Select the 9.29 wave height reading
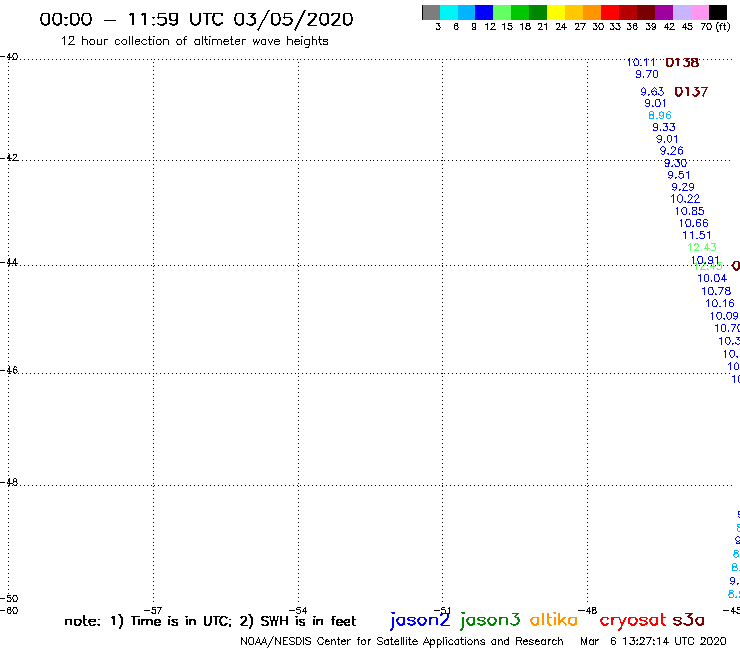 click(x=683, y=186)
